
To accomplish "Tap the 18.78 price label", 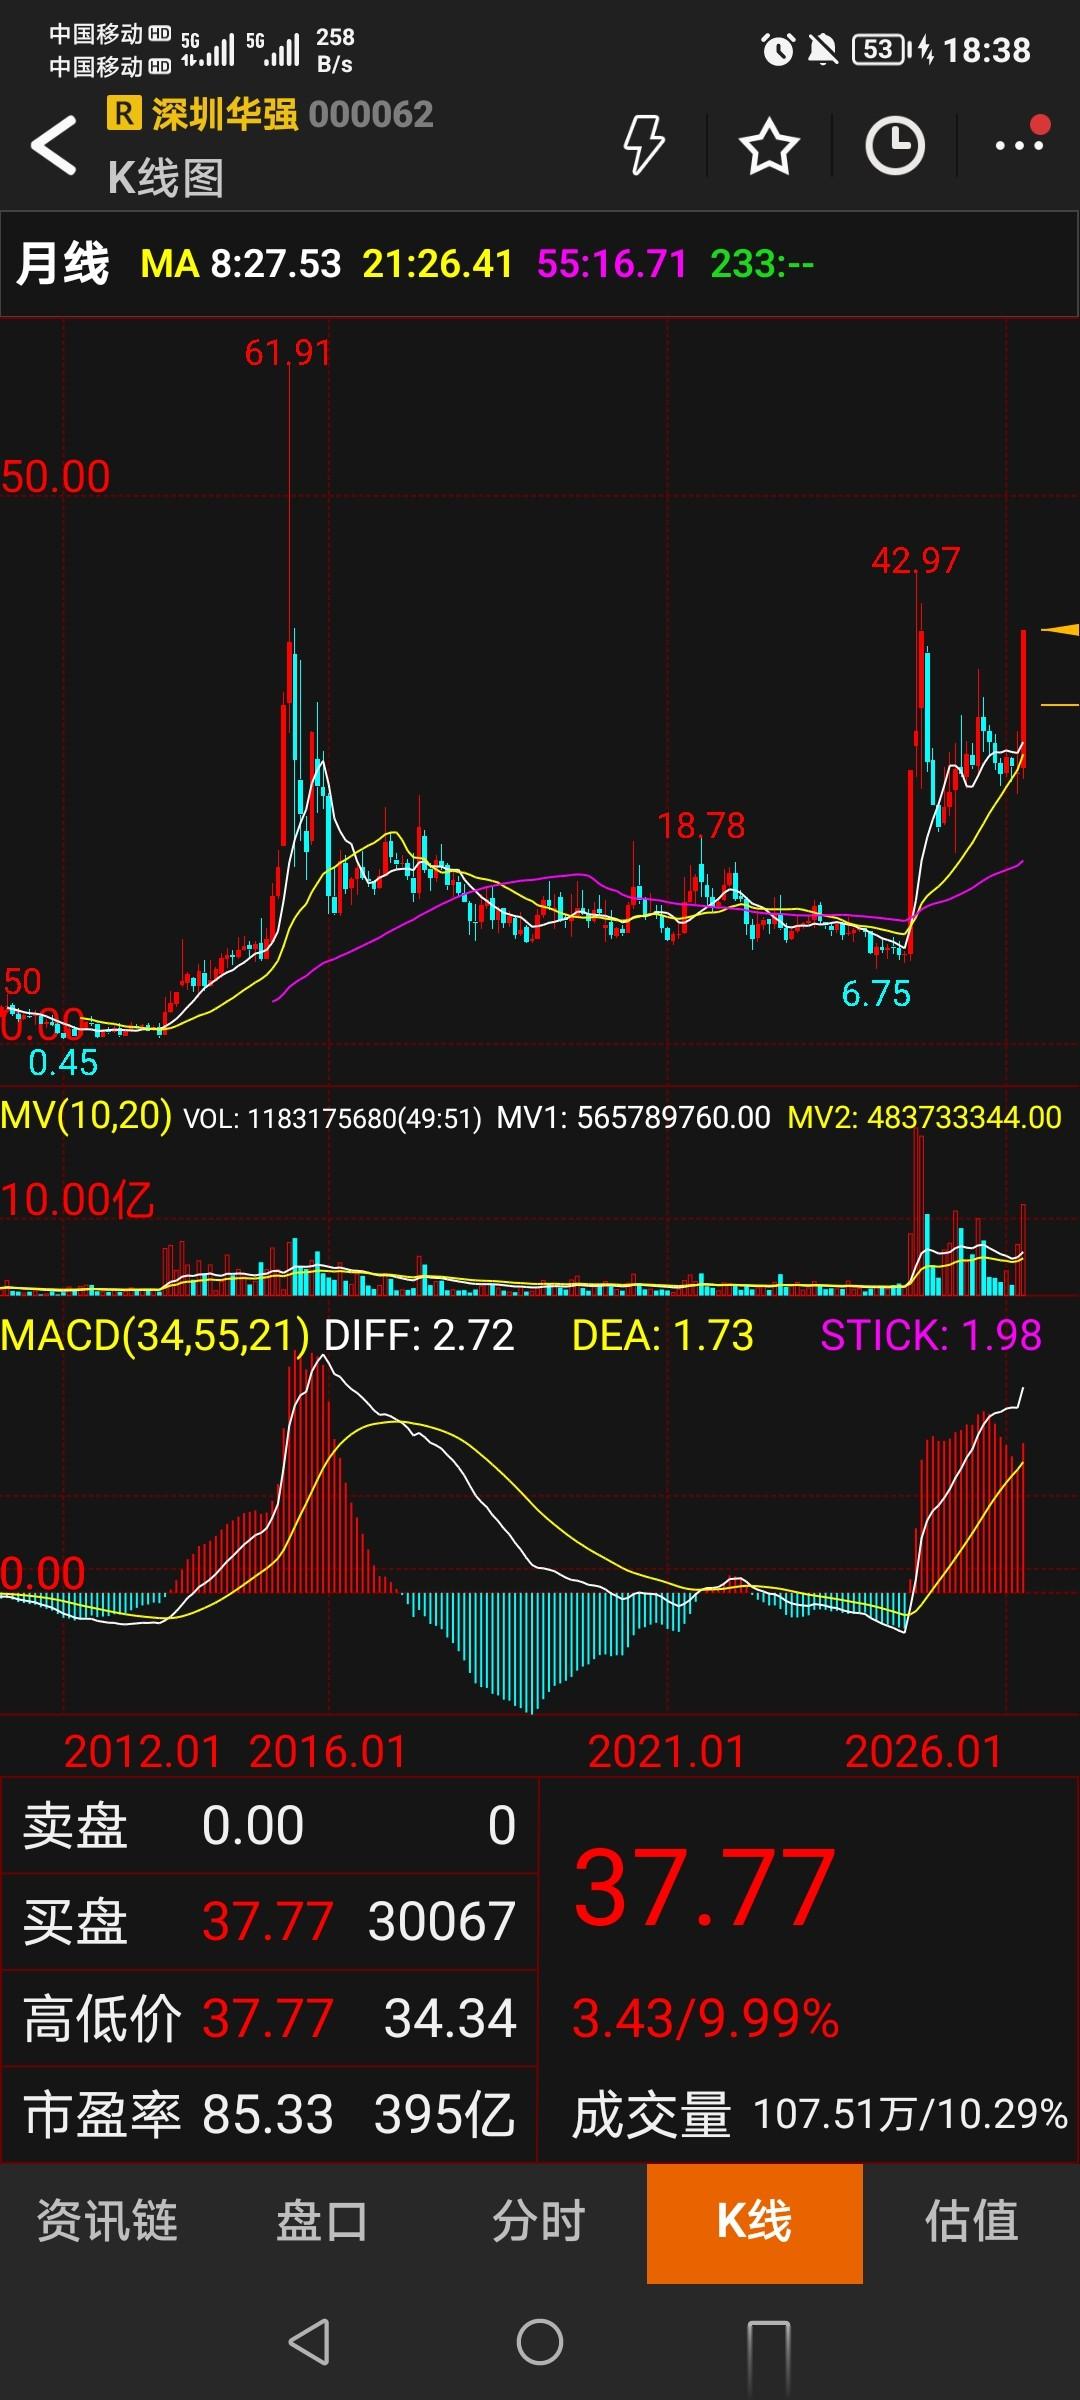I will [701, 826].
